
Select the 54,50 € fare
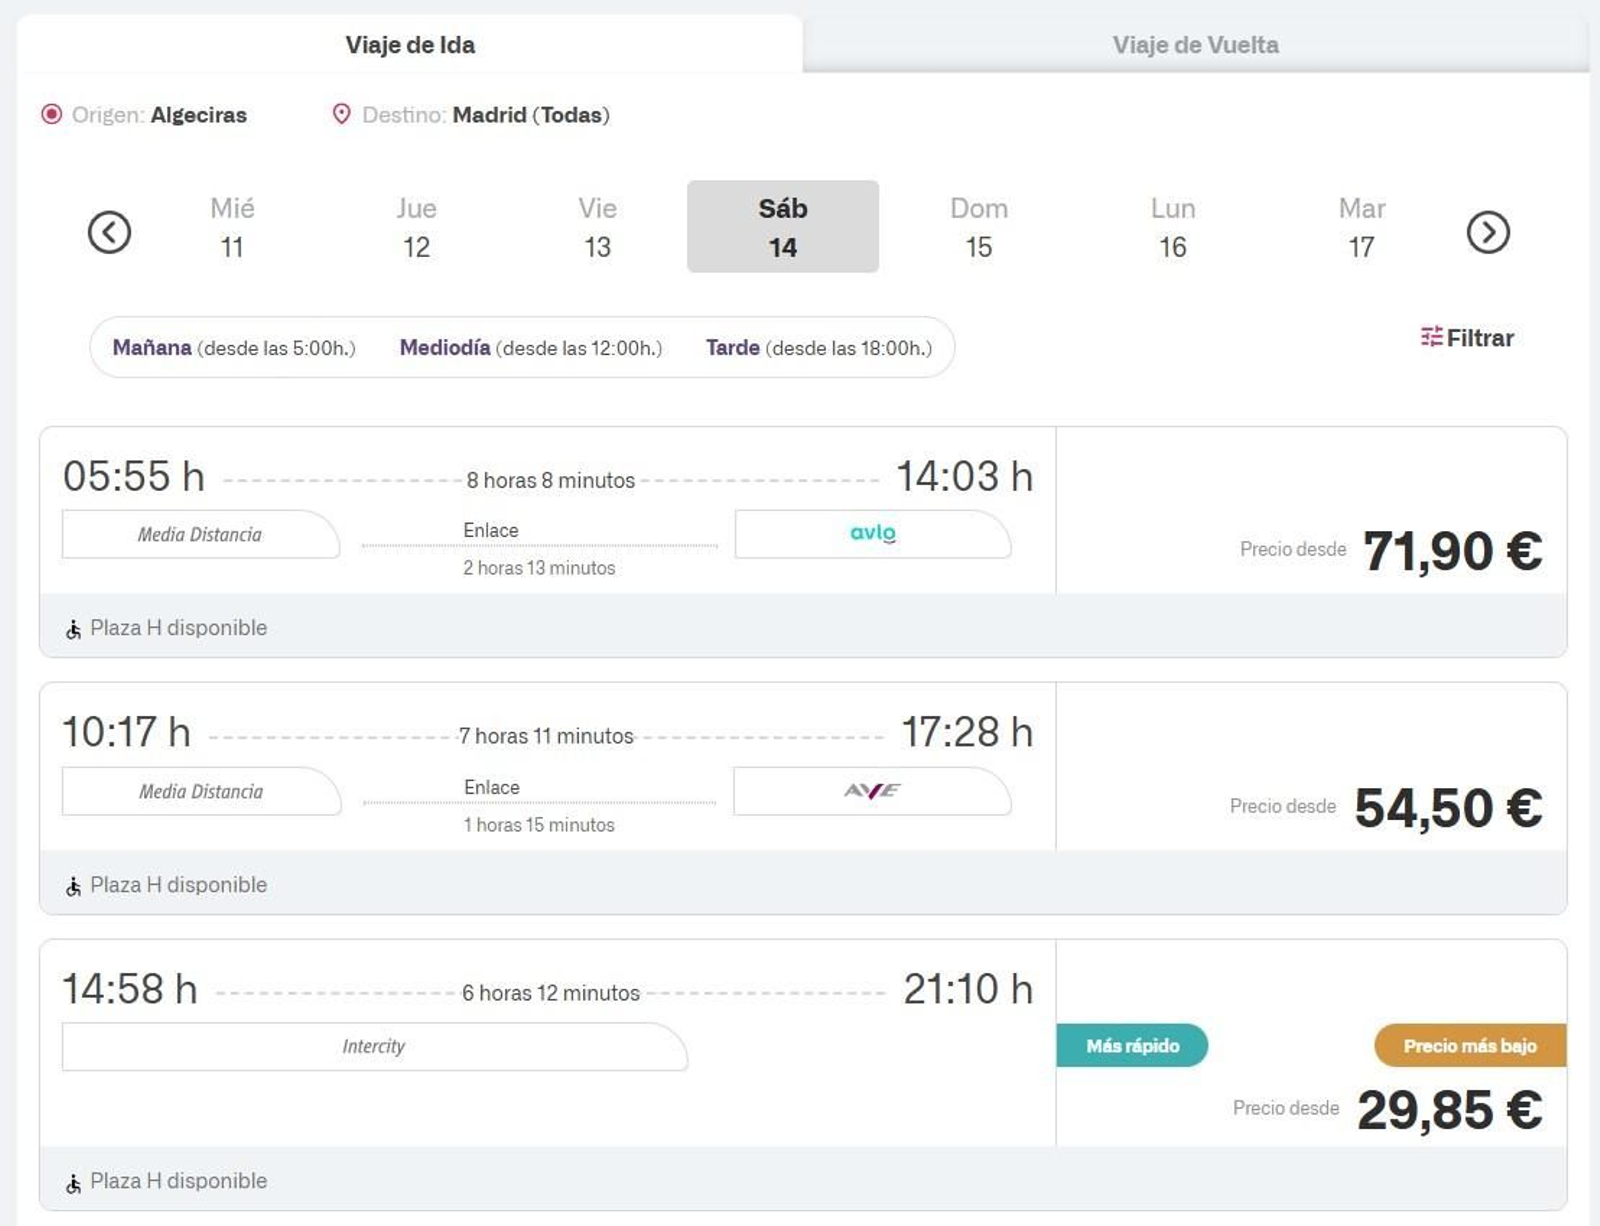(1447, 808)
